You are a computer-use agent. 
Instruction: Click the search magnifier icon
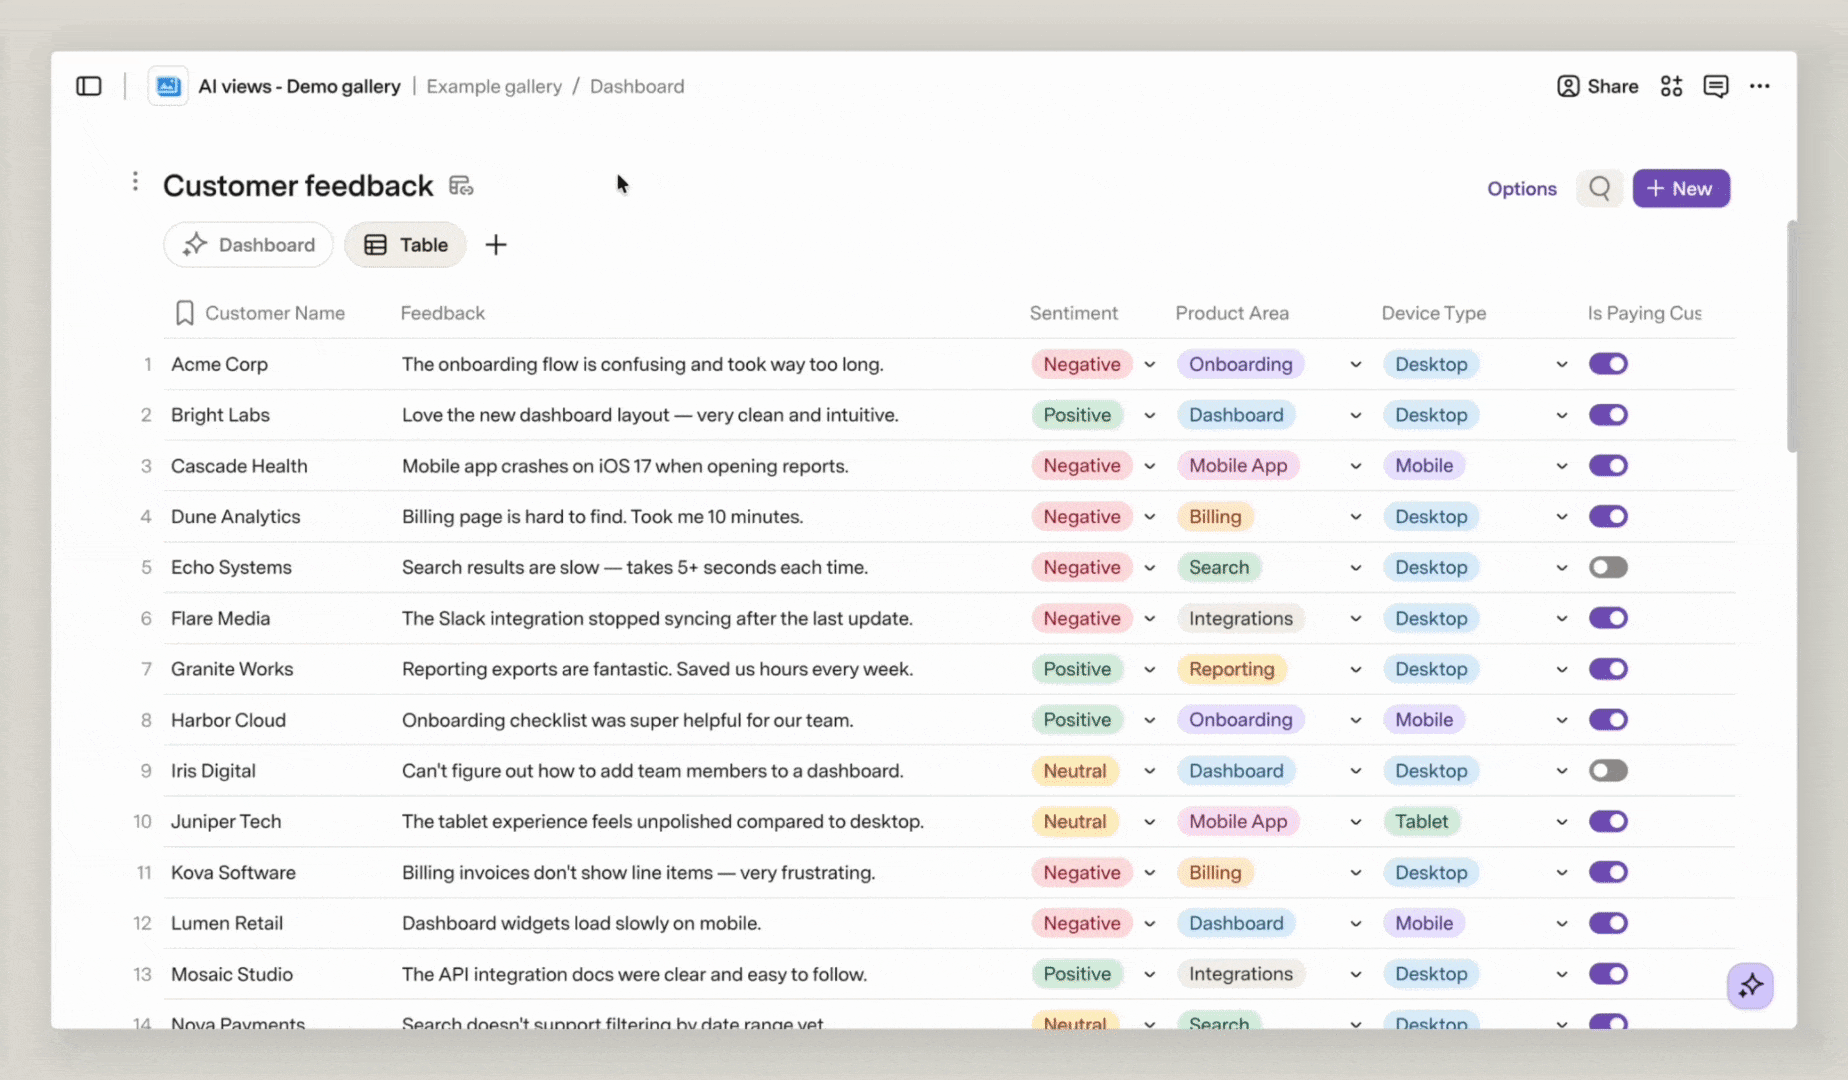(1600, 188)
